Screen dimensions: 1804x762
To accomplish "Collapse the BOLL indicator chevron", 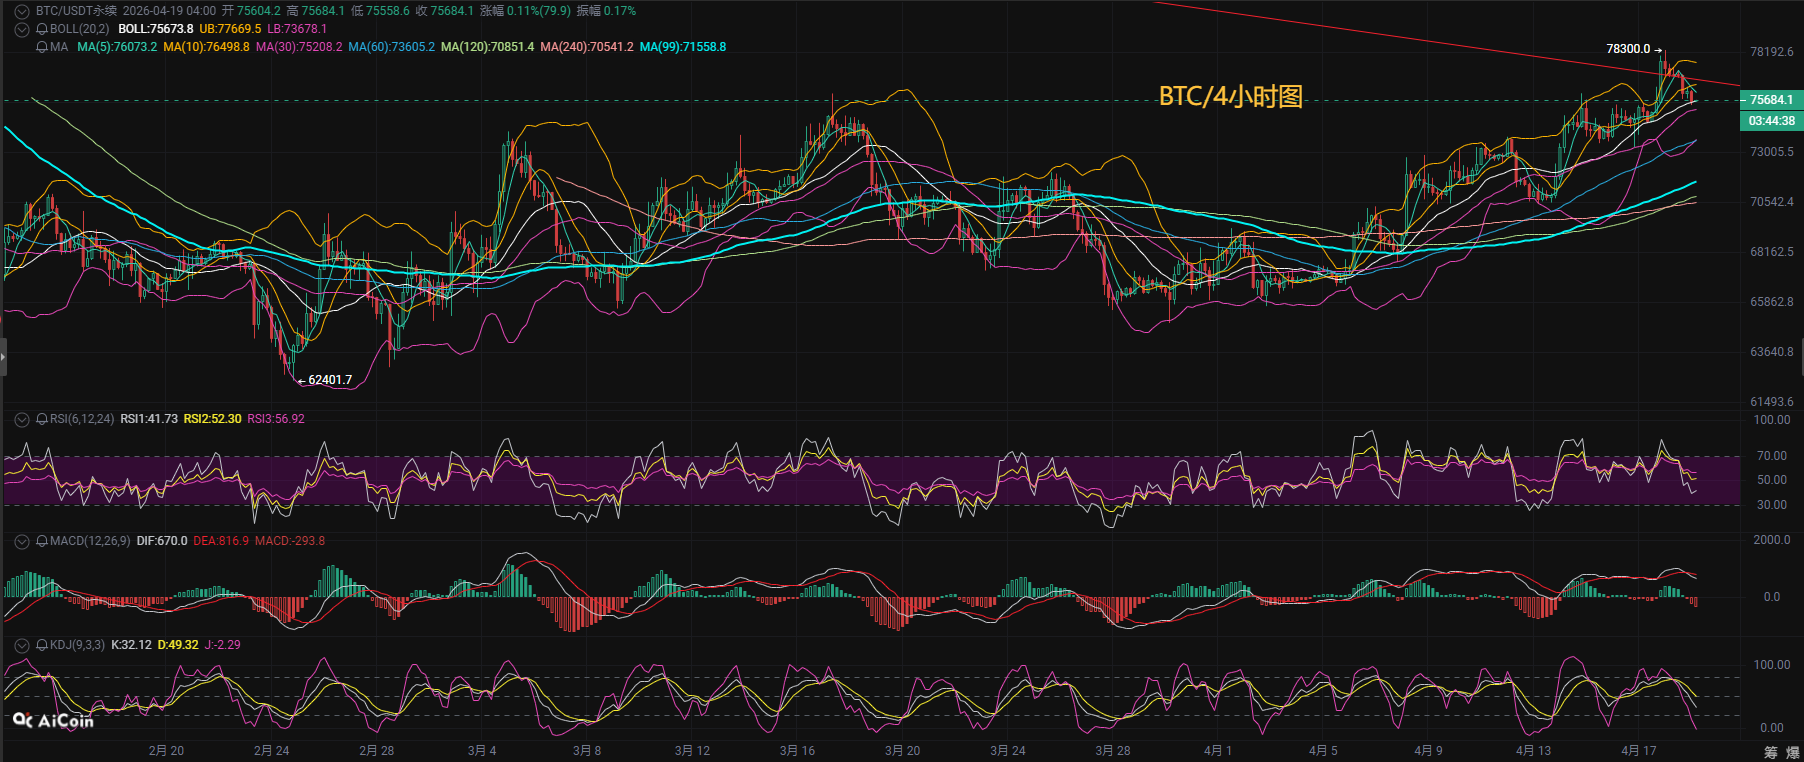I will 21,29.
